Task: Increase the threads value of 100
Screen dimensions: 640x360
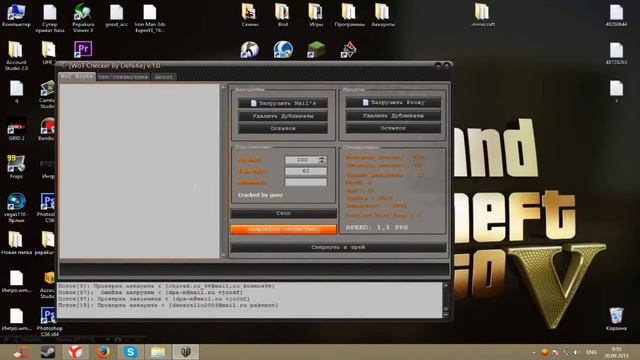Action: point(322,158)
